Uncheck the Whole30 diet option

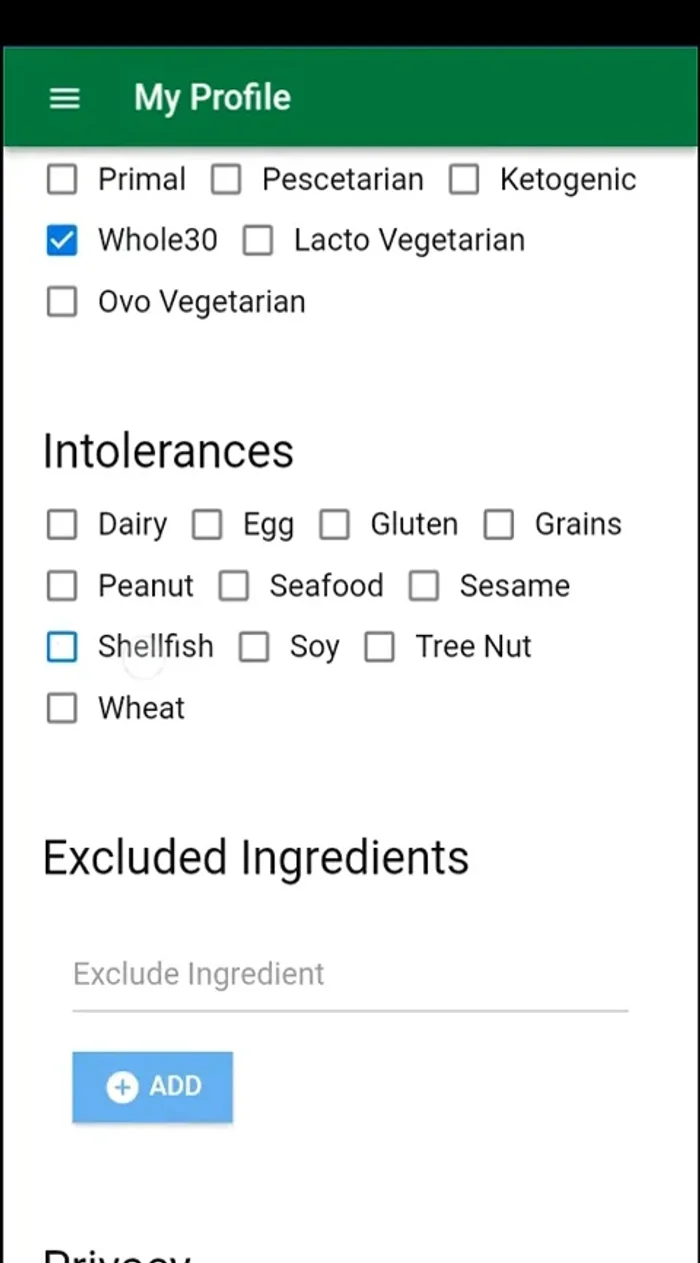[x=62, y=240]
